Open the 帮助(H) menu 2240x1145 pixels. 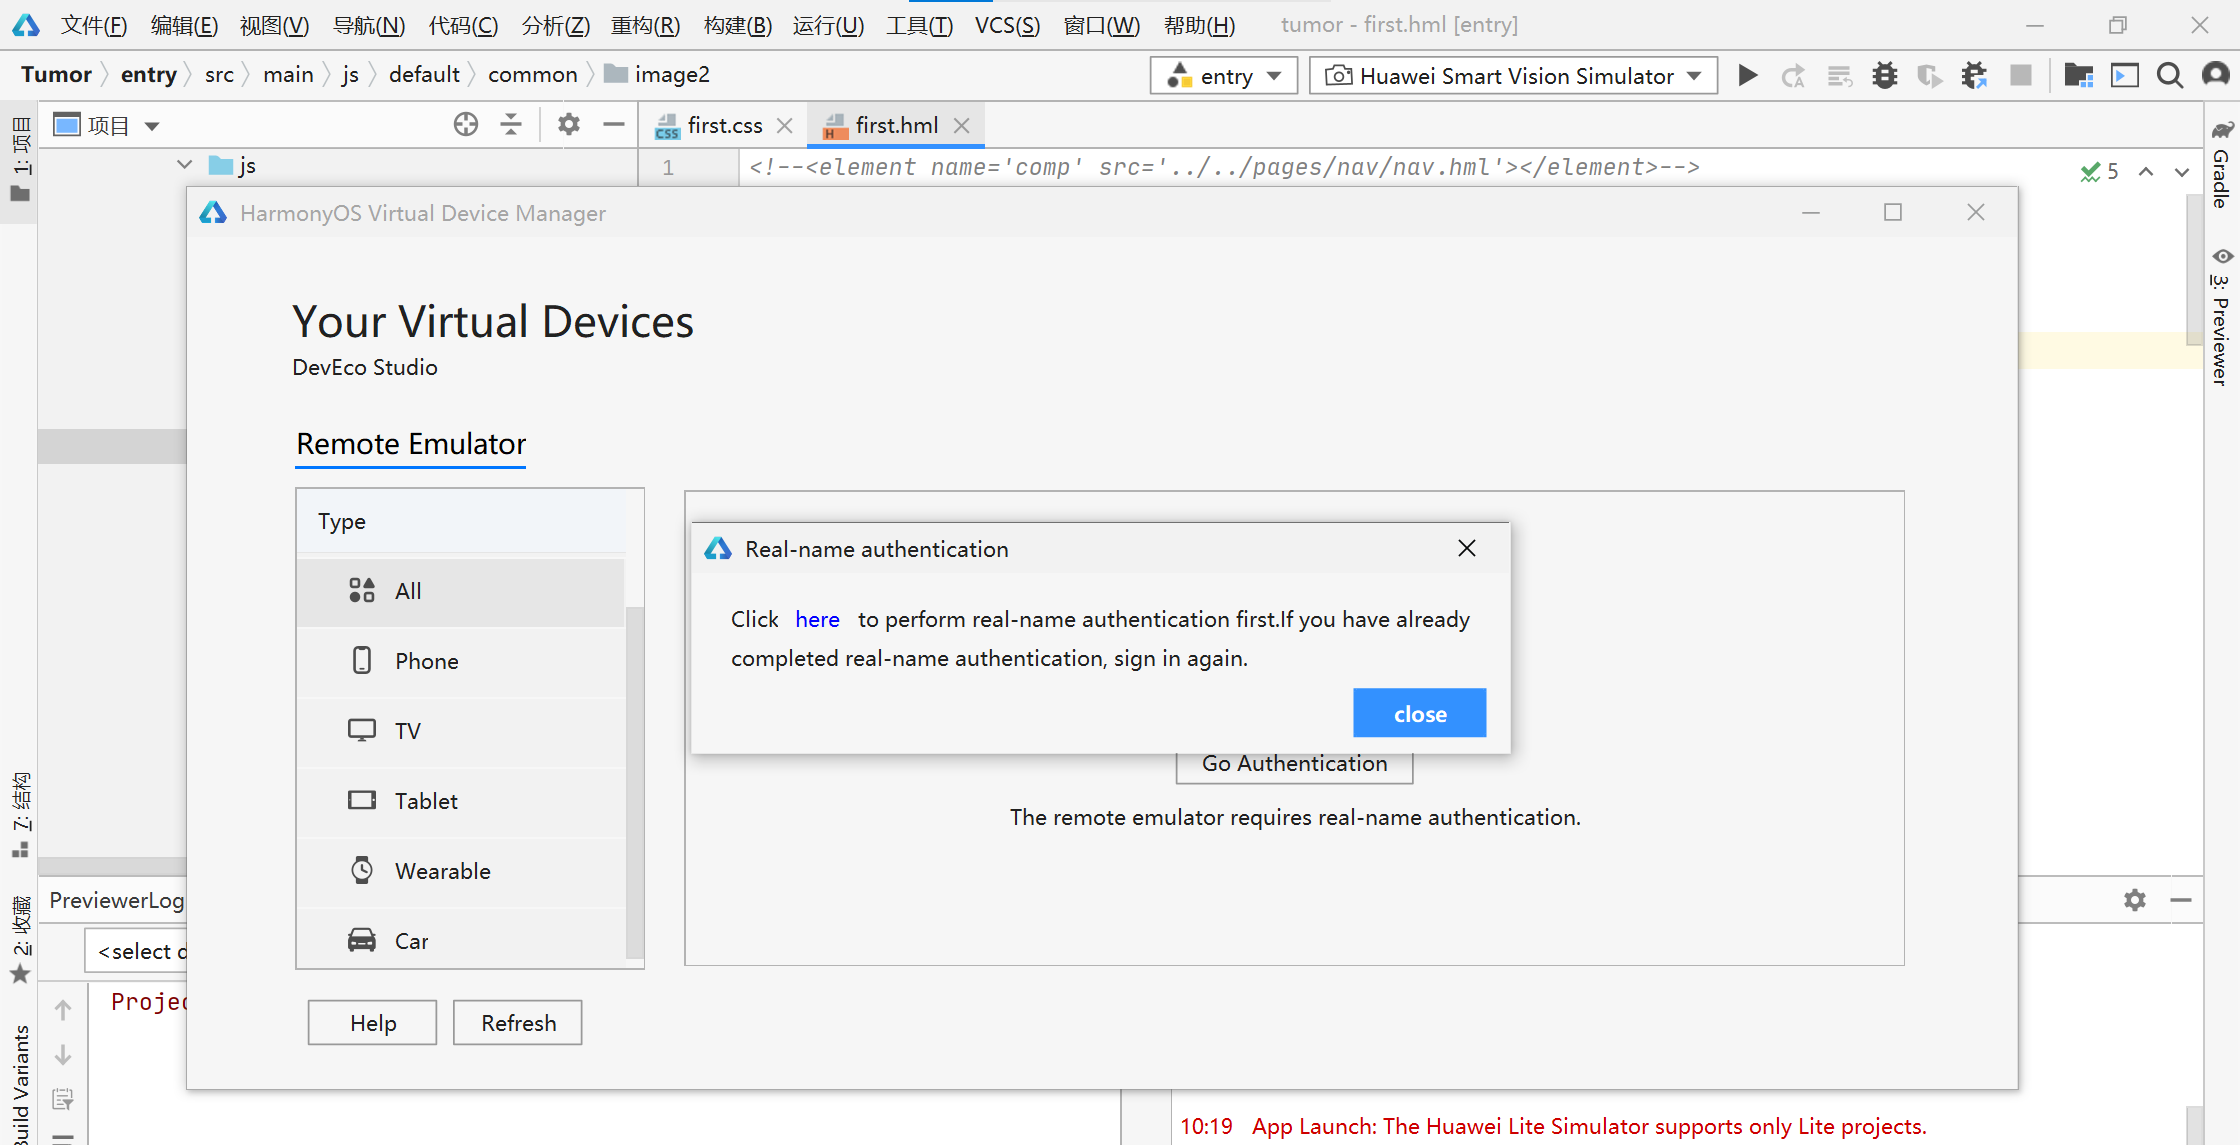tap(1199, 25)
